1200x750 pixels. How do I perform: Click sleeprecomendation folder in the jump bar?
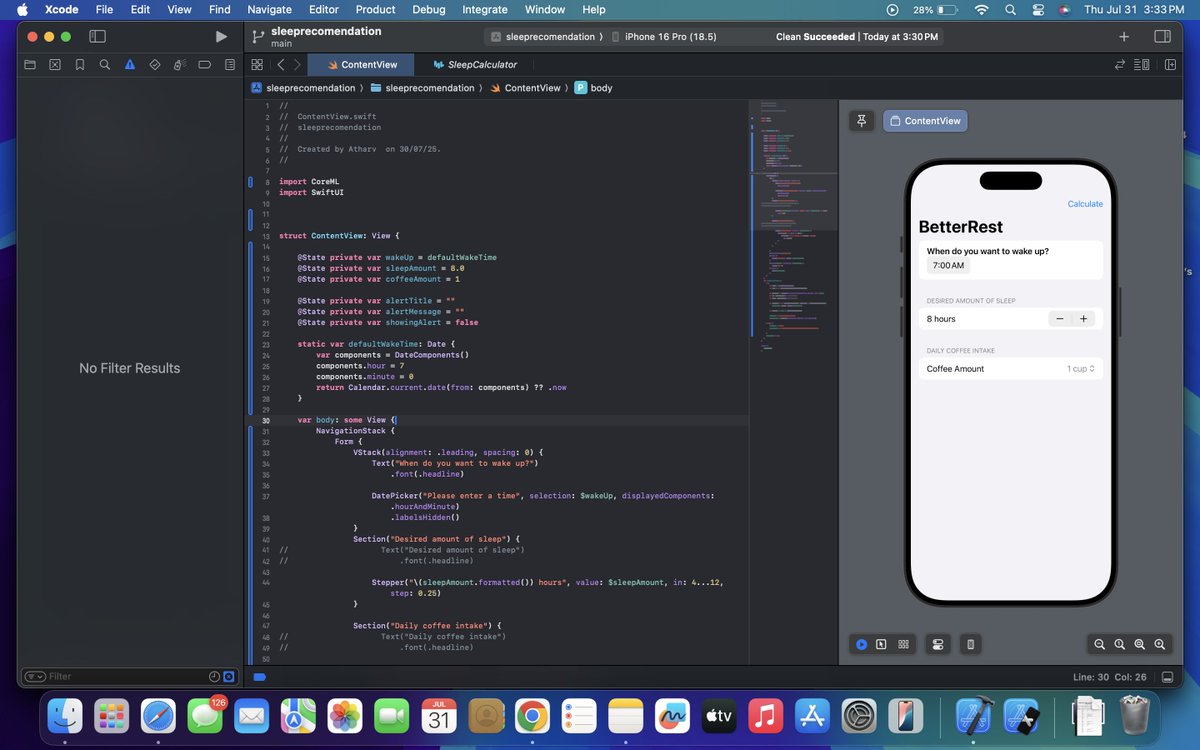[422, 88]
